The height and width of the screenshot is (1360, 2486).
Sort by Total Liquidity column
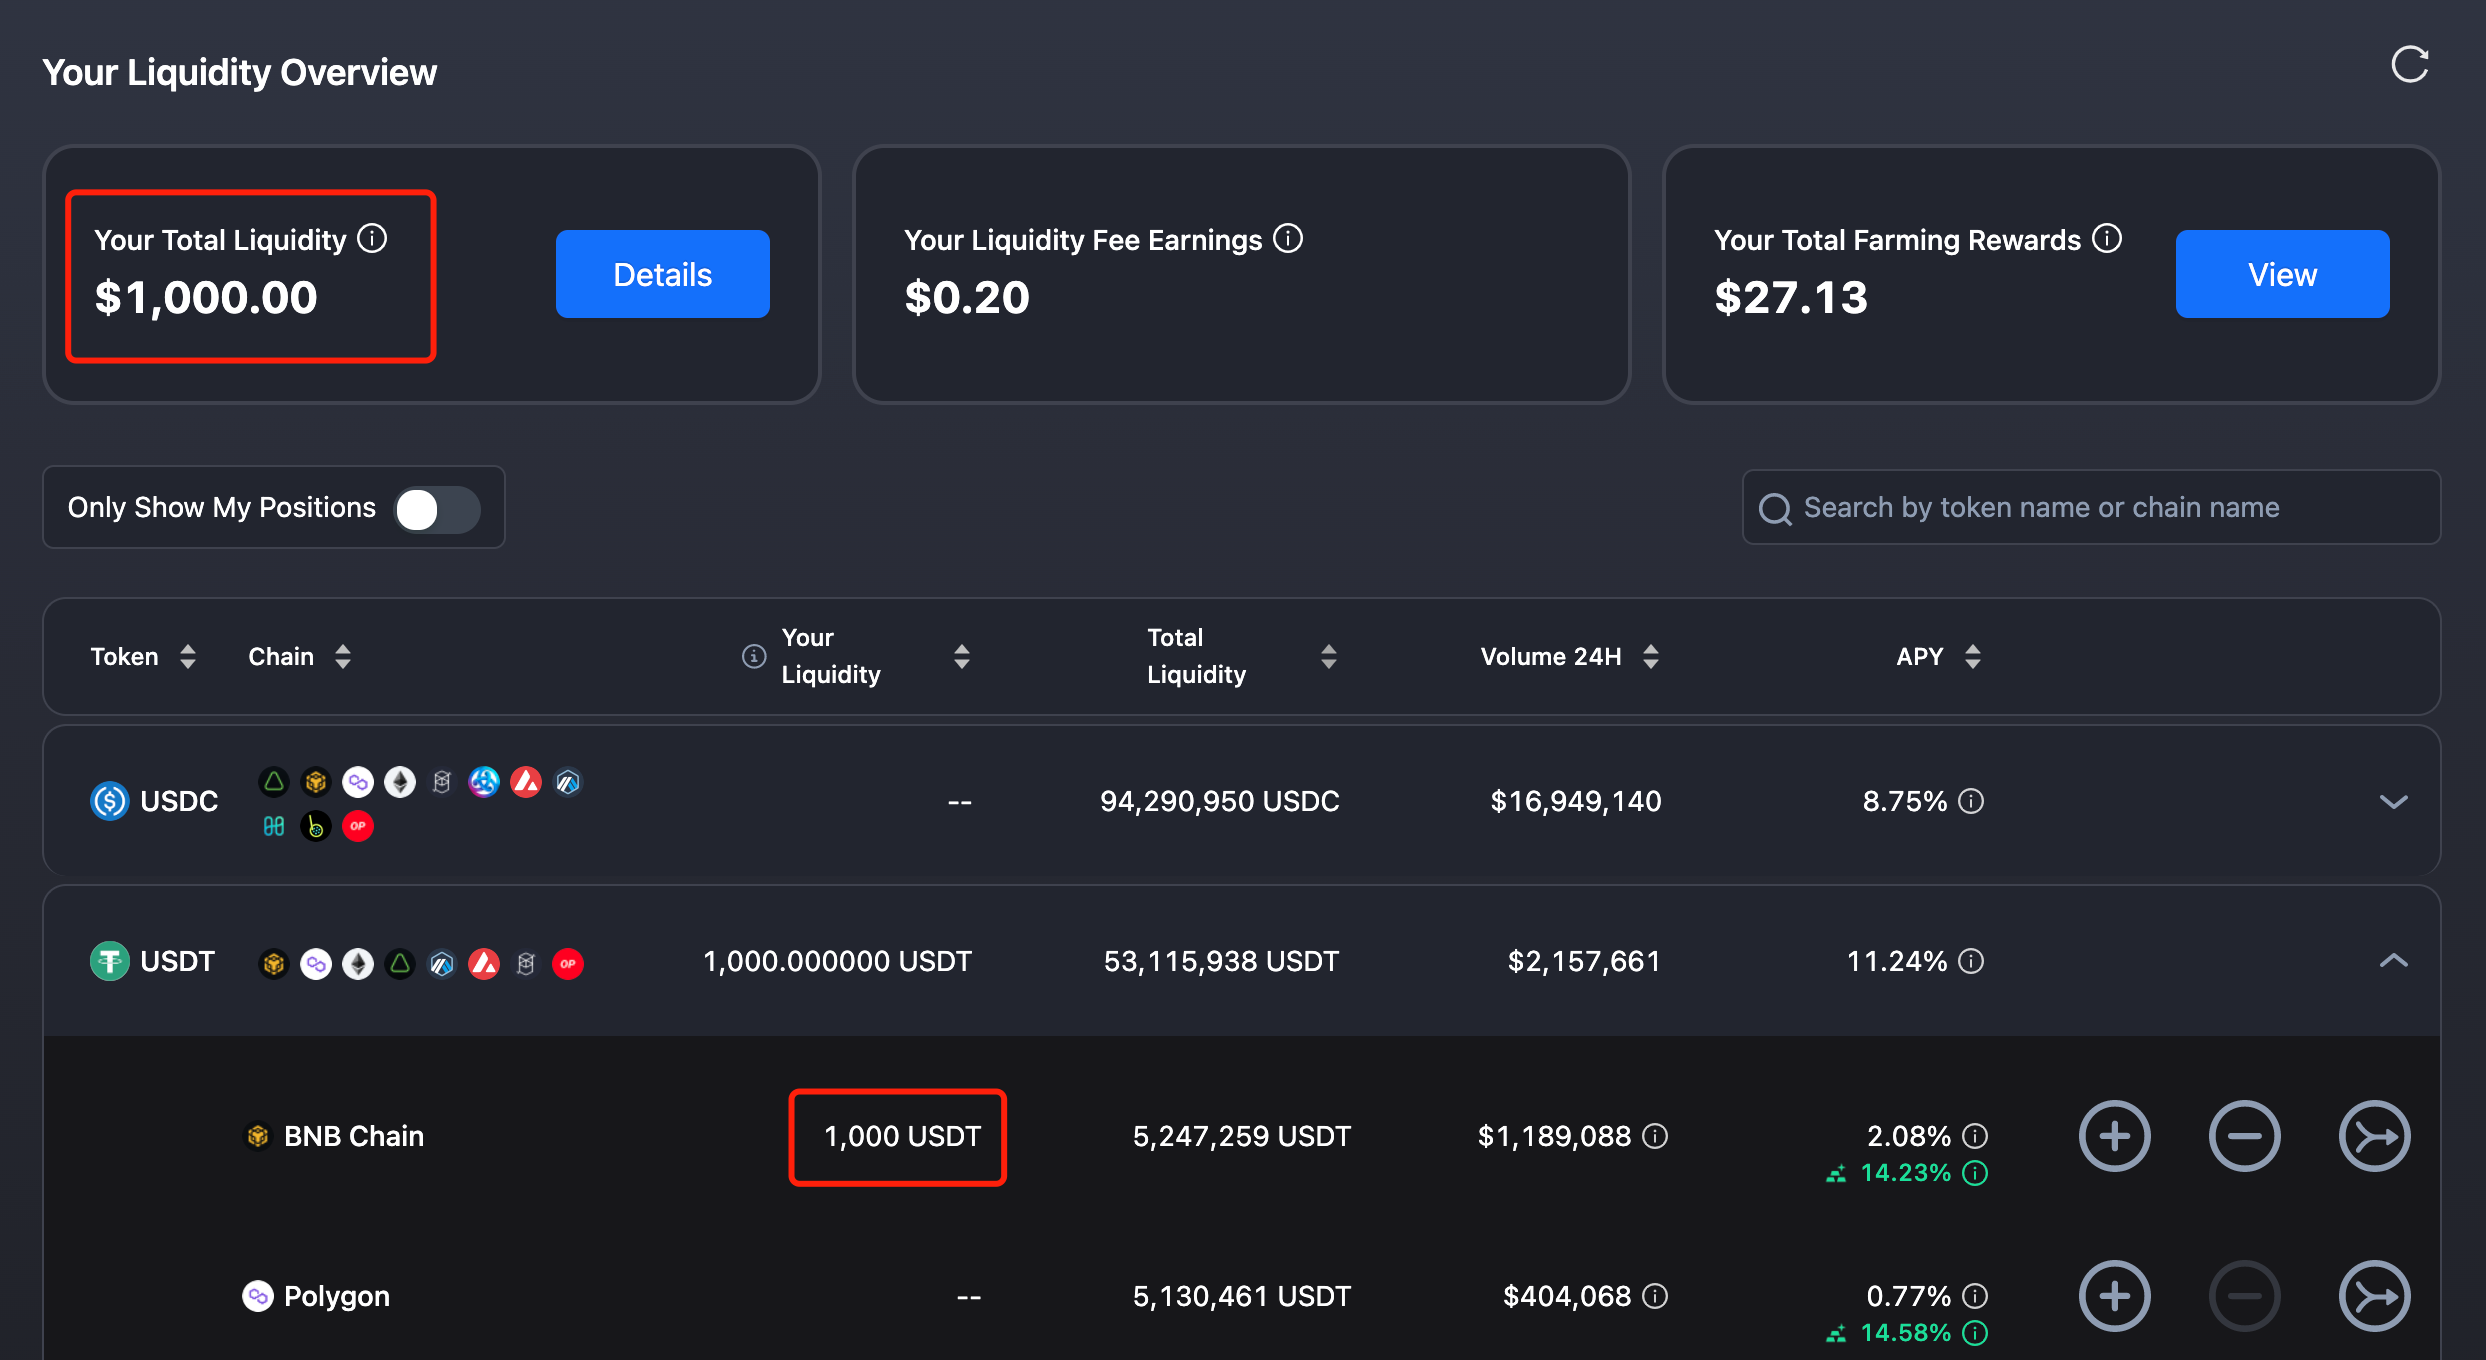[x=1328, y=657]
